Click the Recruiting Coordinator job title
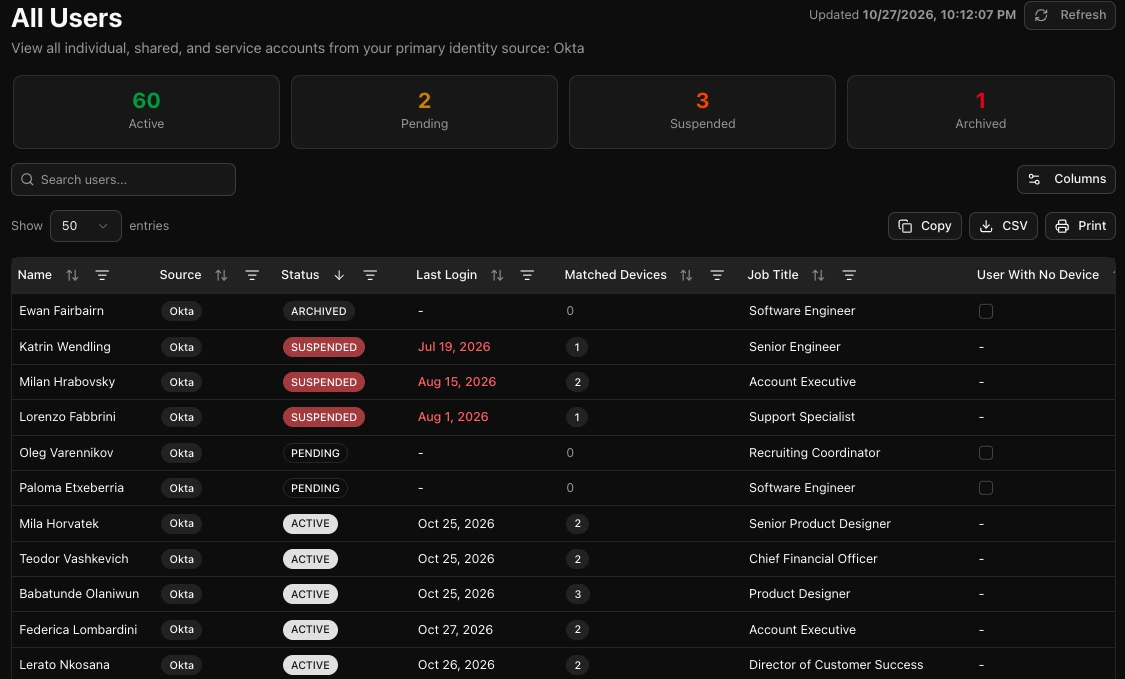The height and width of the screenshot is (679, 1125). coord(814,453)
